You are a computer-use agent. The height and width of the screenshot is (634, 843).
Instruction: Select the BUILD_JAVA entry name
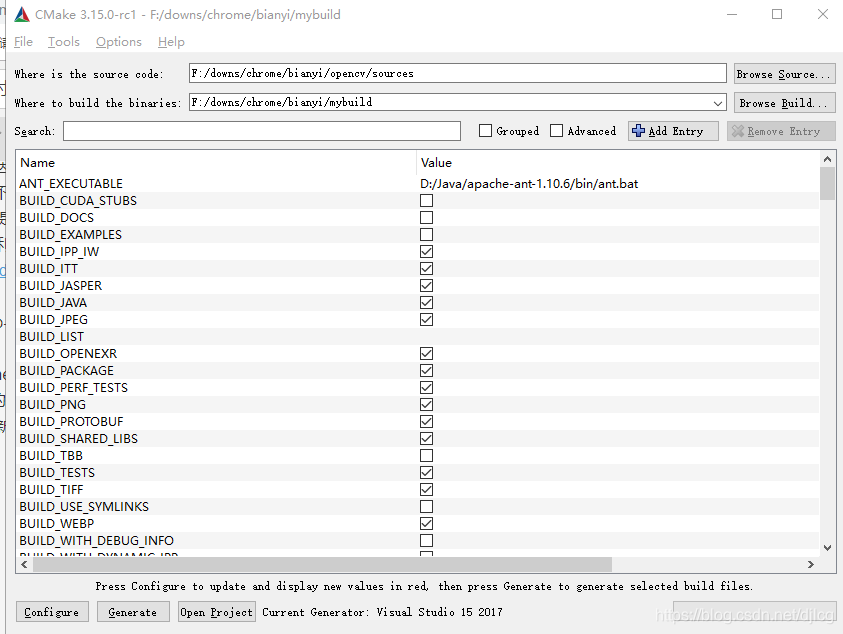pyautogui.click(x=53, y=303)
